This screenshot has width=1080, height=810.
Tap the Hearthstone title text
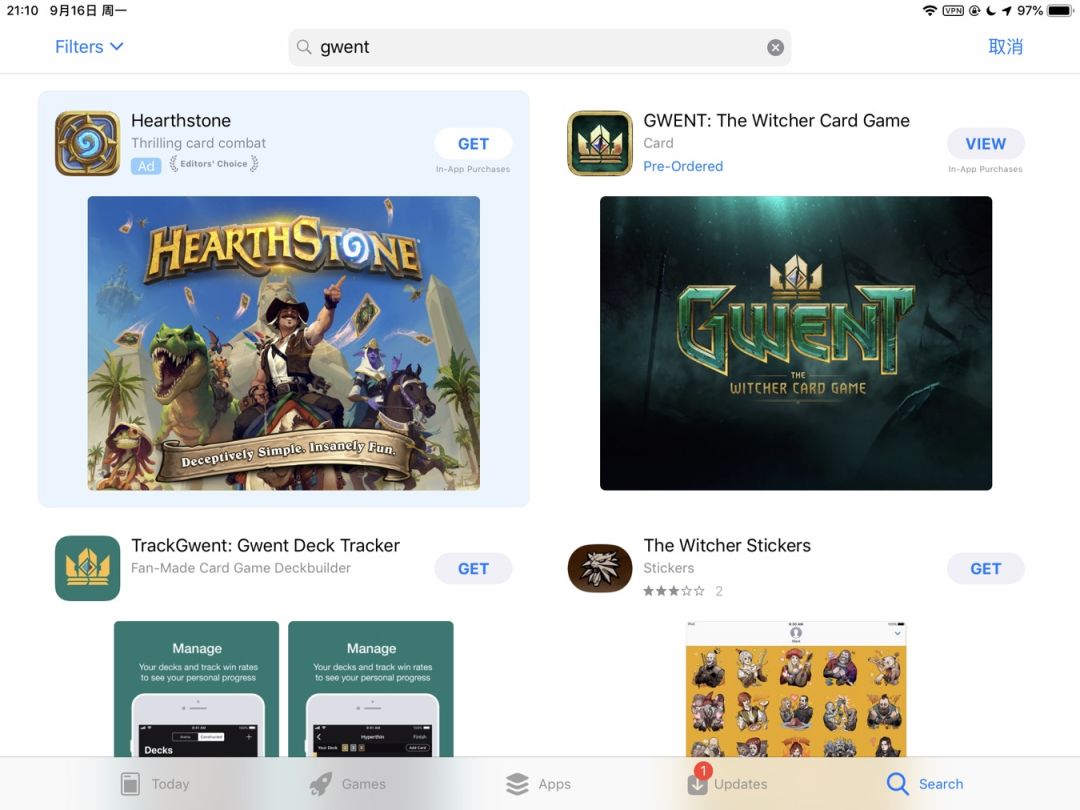(181, 121)
